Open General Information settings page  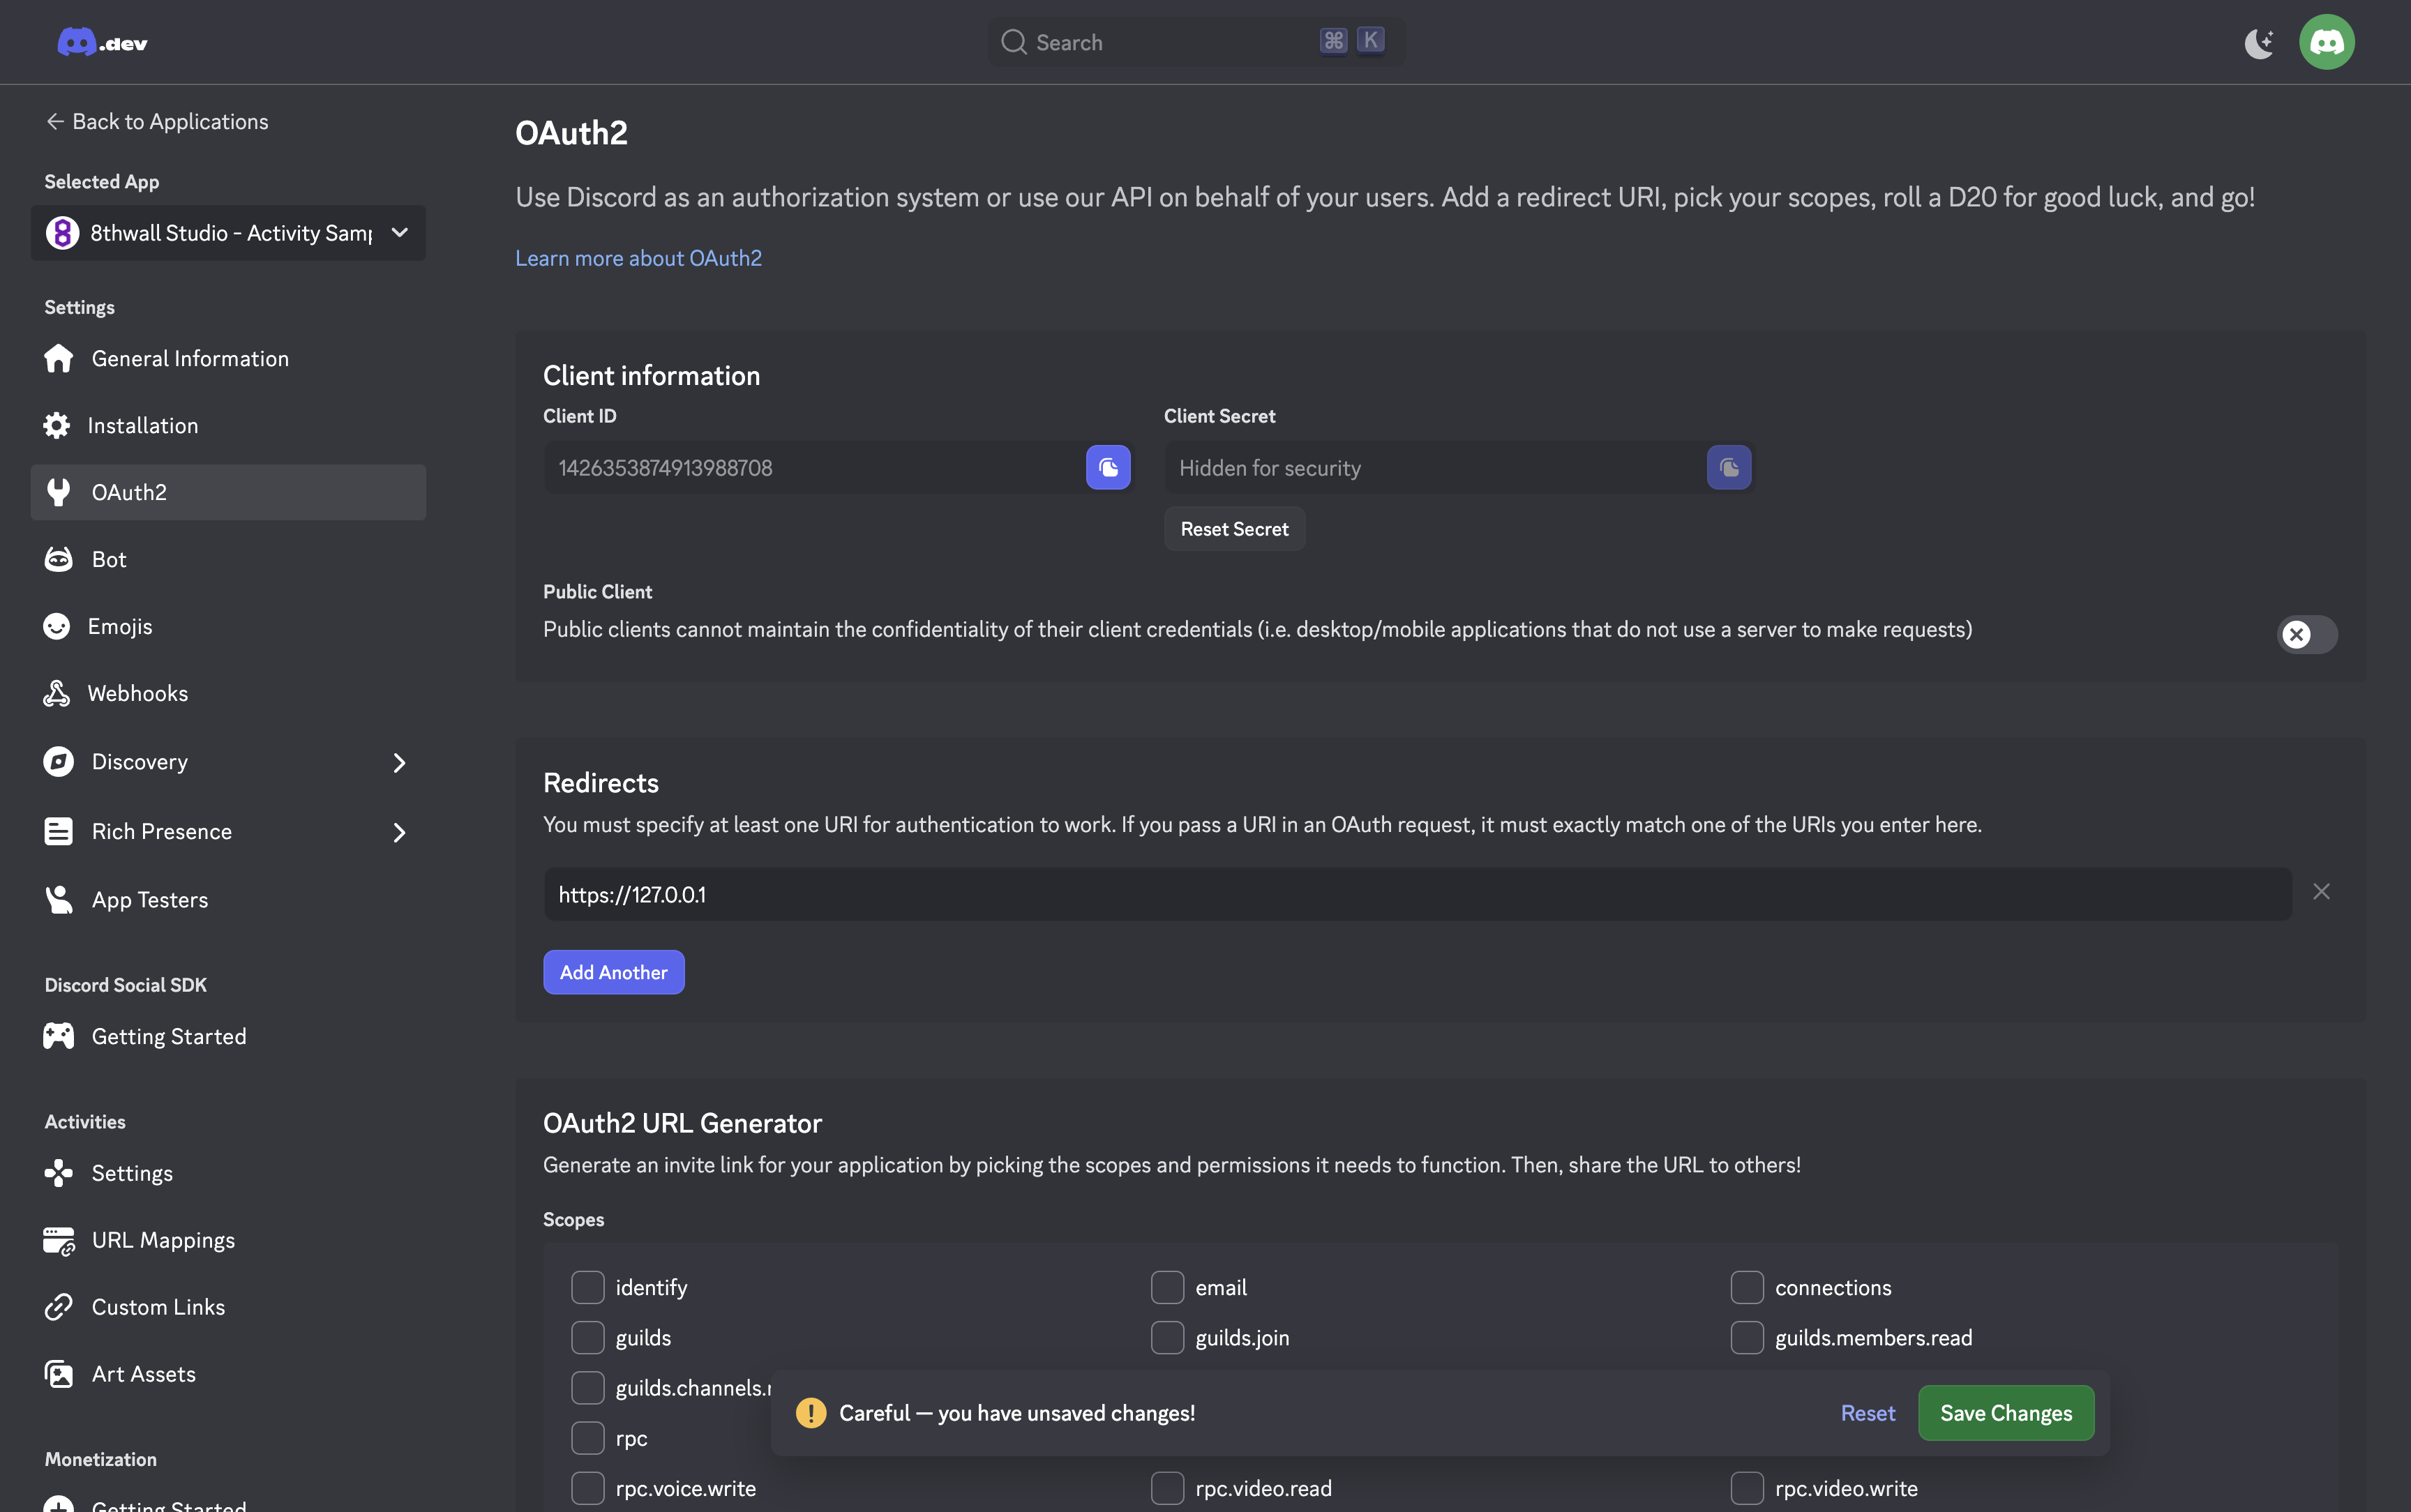(x=190, y=358)
